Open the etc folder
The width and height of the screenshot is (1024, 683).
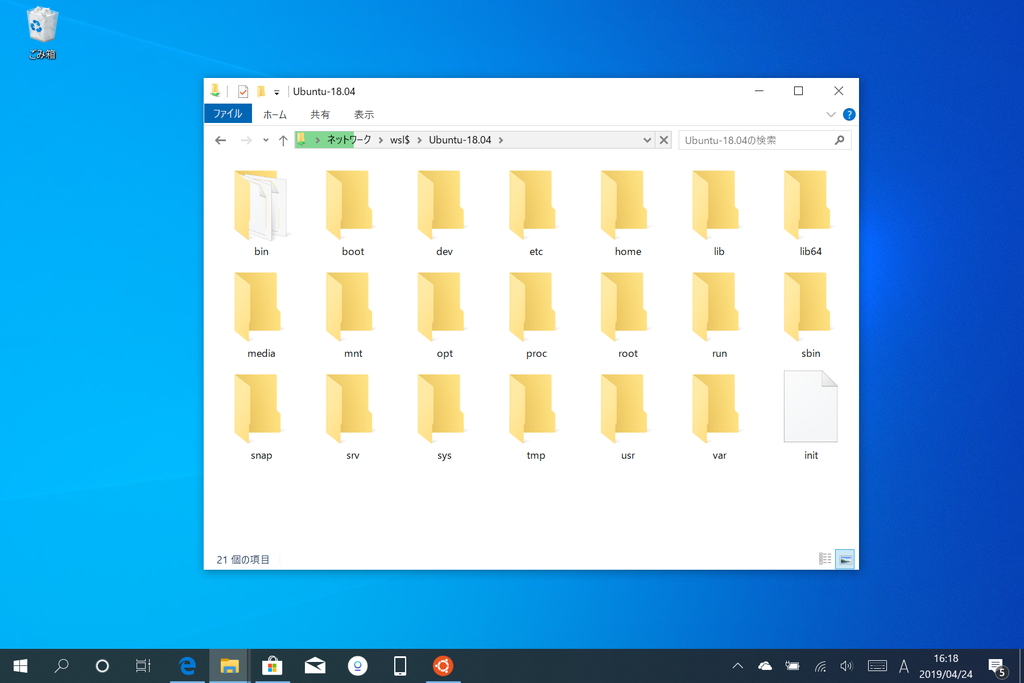pos(536,213)
